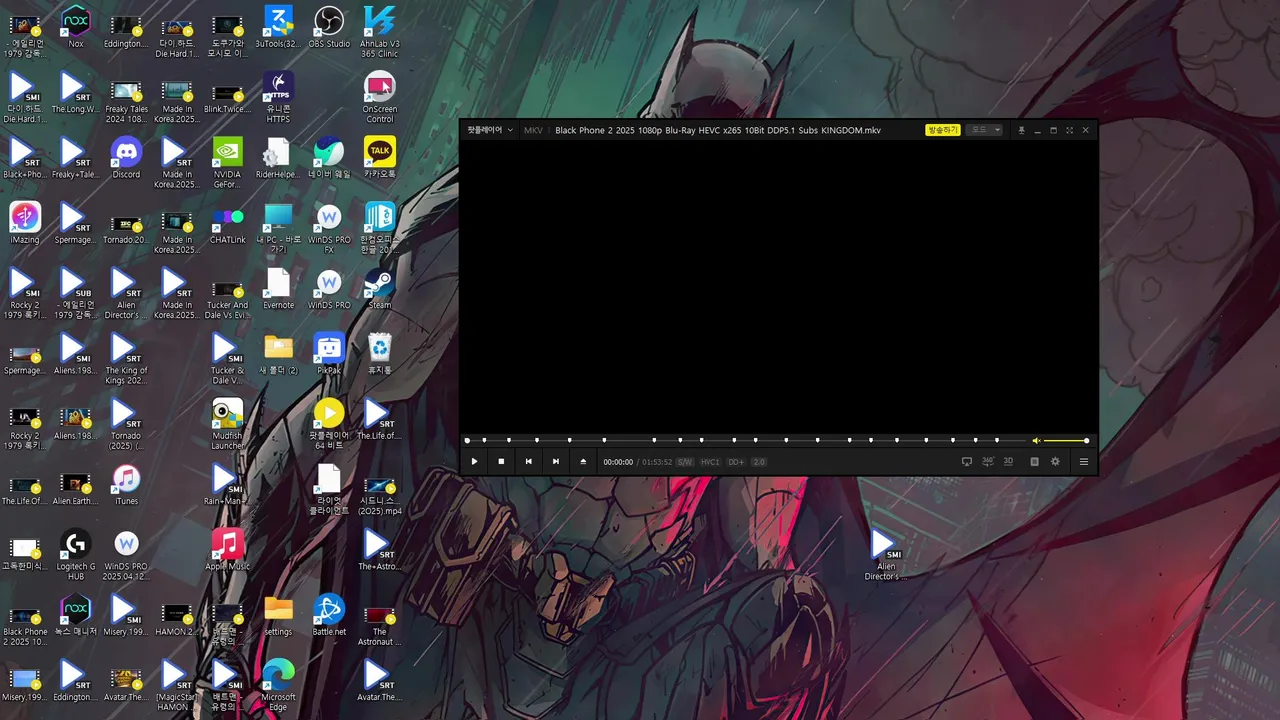Jump to previous file in PotPlayer
This screenshot has width=1280, height=720.
(x=528, y=462)
